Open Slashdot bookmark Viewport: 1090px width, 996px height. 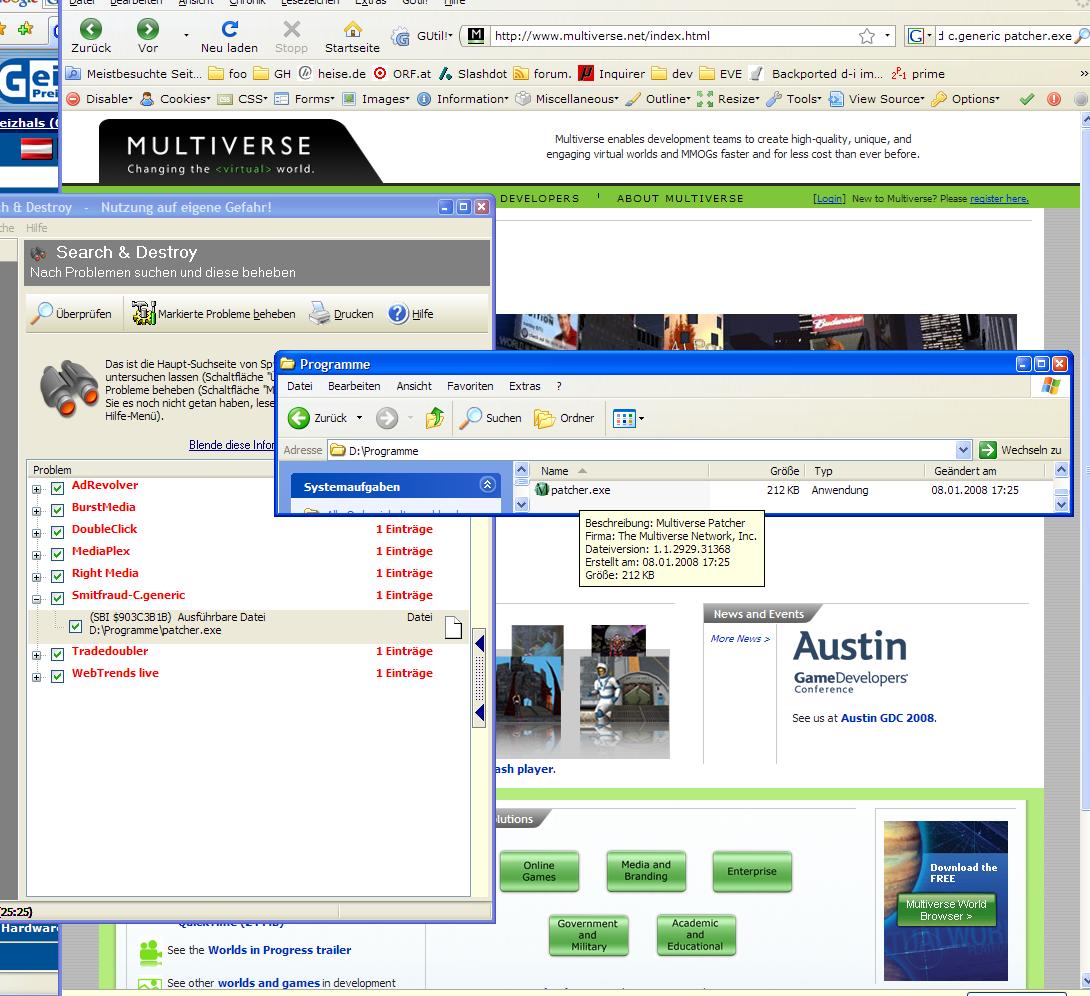(x=473, y=74)
